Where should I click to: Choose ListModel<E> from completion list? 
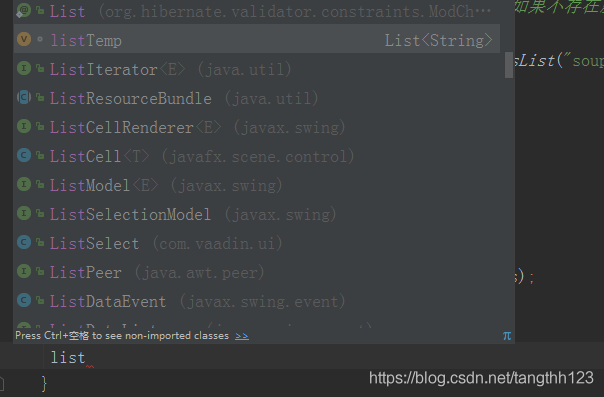pyautogui.click(x=257, y=185)
